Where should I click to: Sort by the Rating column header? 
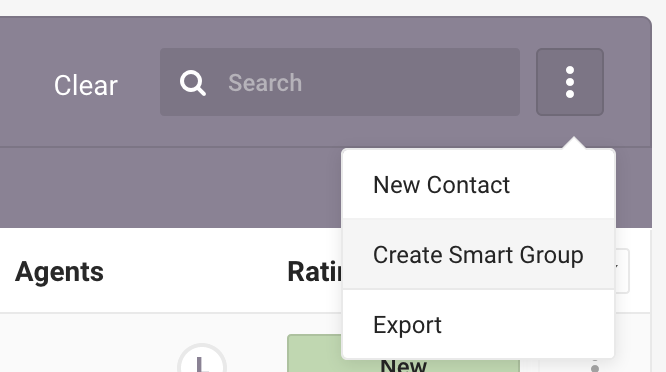[315, 272]
